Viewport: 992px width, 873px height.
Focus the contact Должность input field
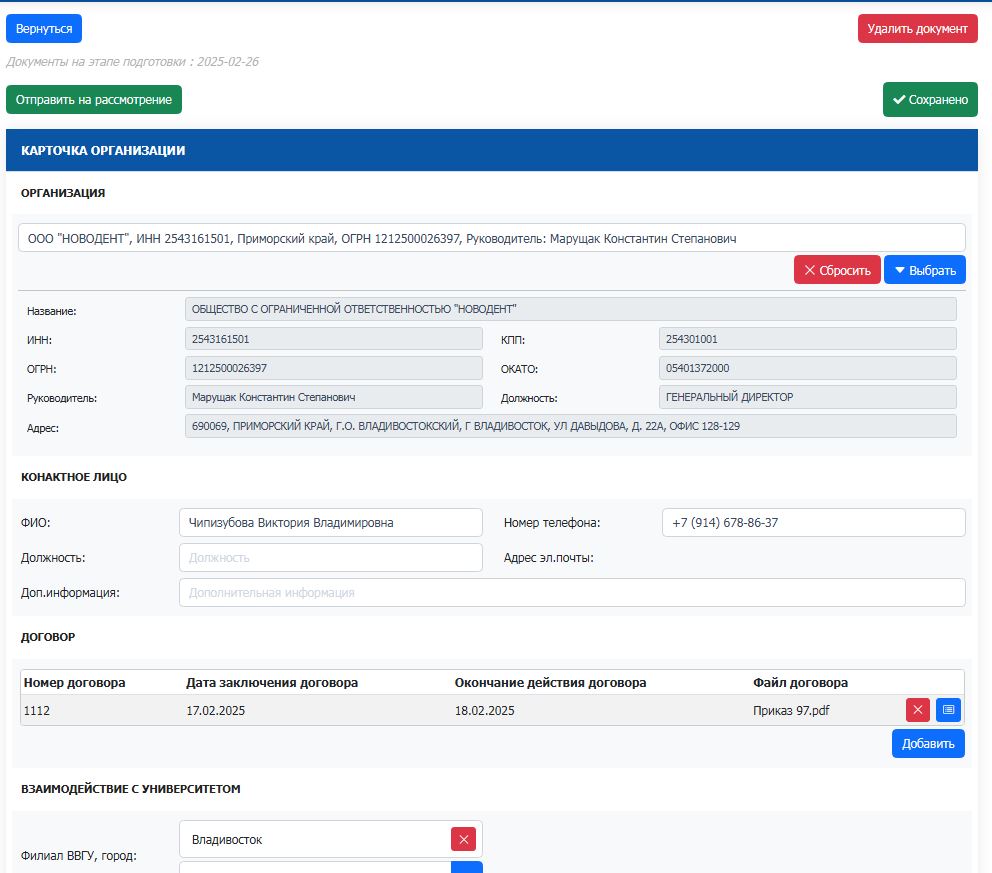click(x=330, y=558)
